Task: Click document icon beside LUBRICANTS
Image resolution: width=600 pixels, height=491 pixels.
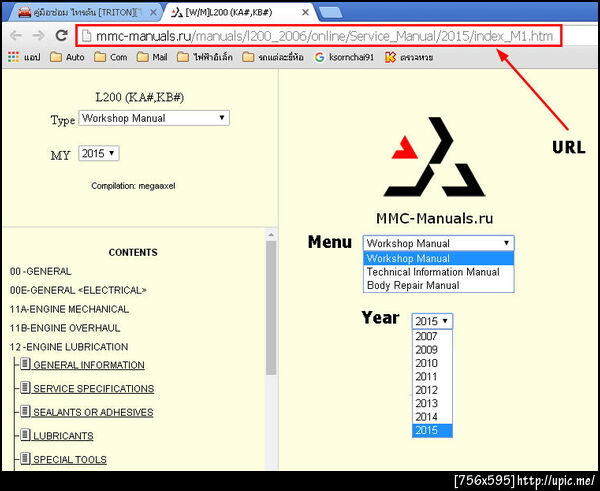Action: (25, 435)
